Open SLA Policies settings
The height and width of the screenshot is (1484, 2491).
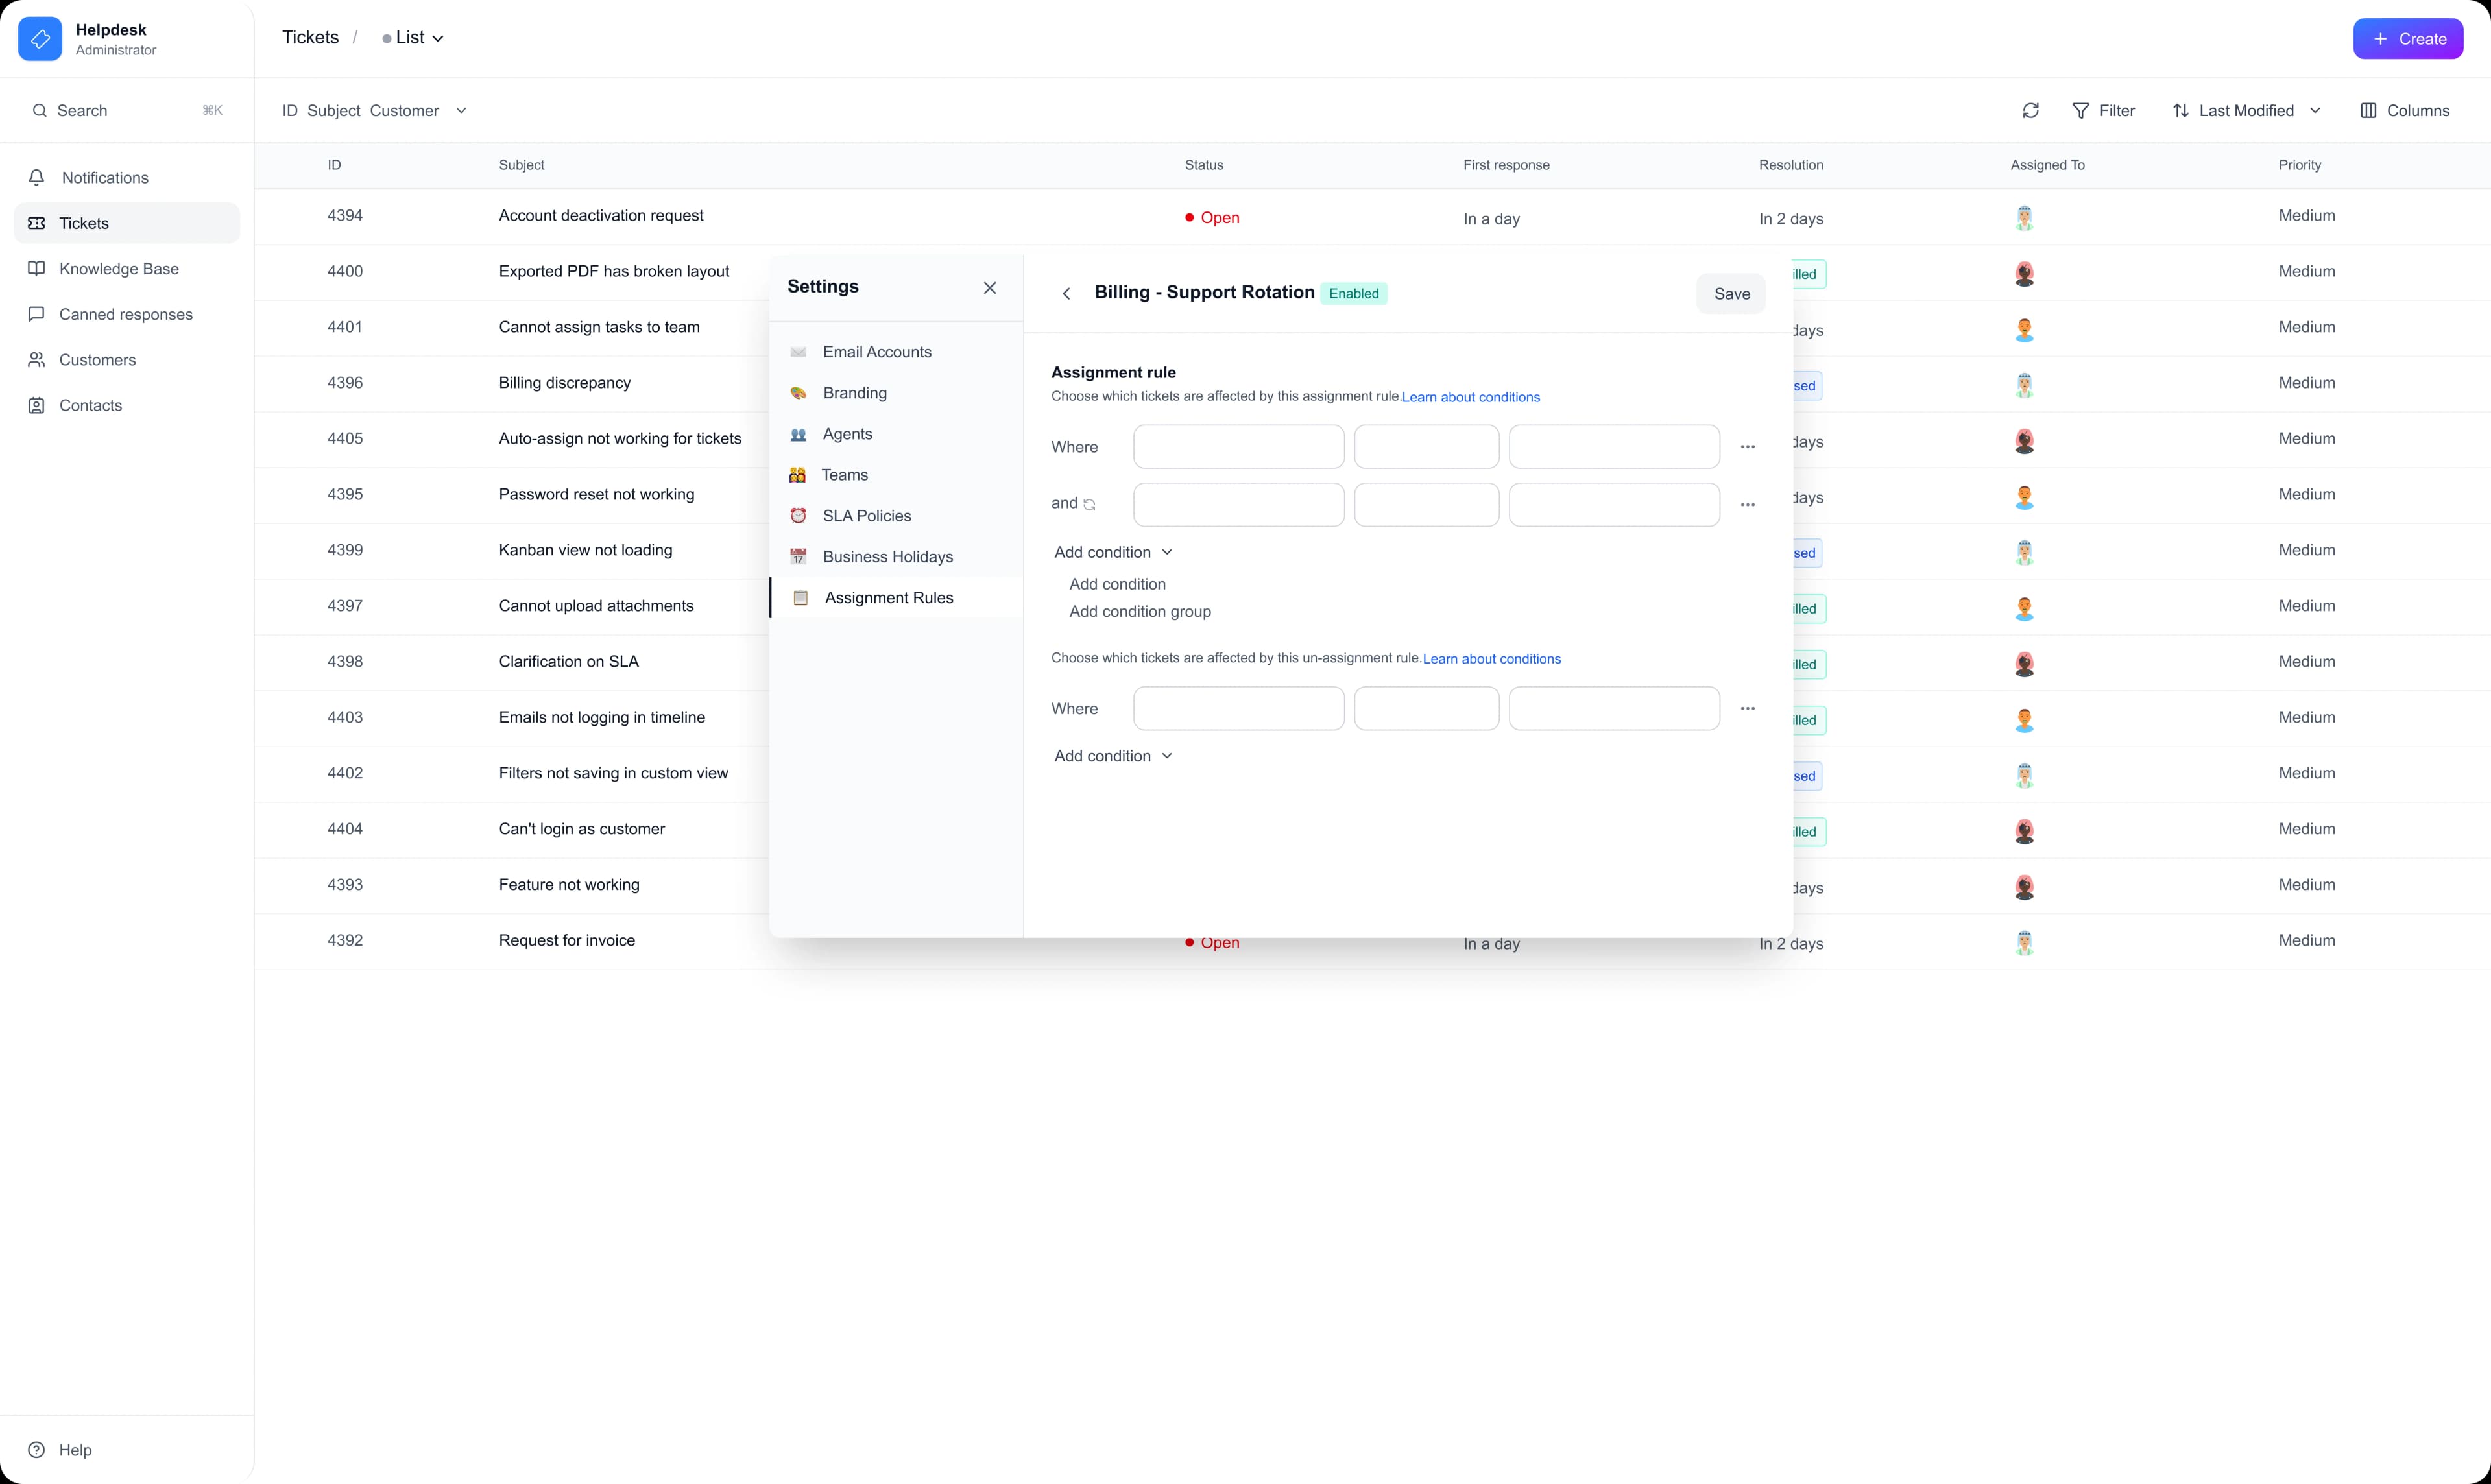tap(865, 515)
